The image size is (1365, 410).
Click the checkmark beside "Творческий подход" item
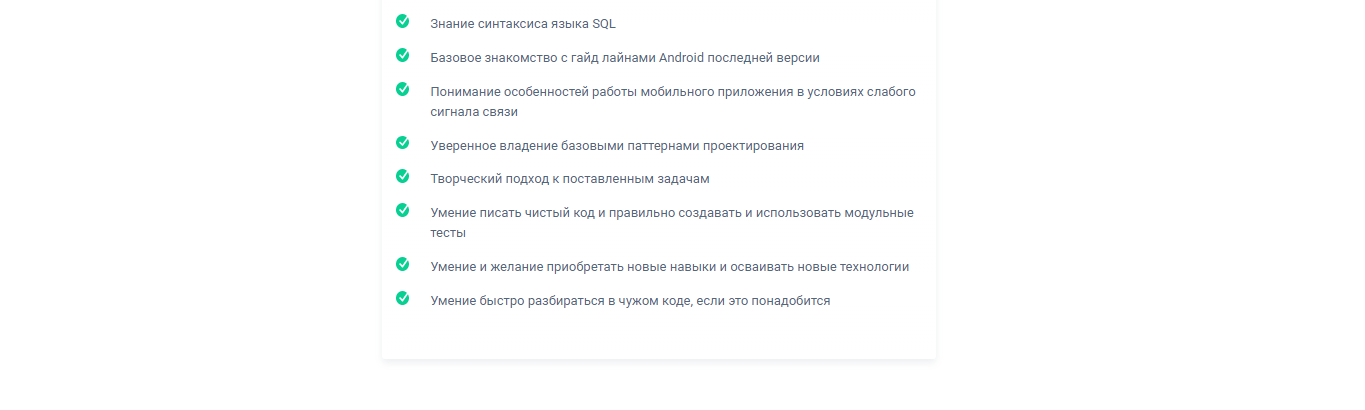[x=402, y=177]
